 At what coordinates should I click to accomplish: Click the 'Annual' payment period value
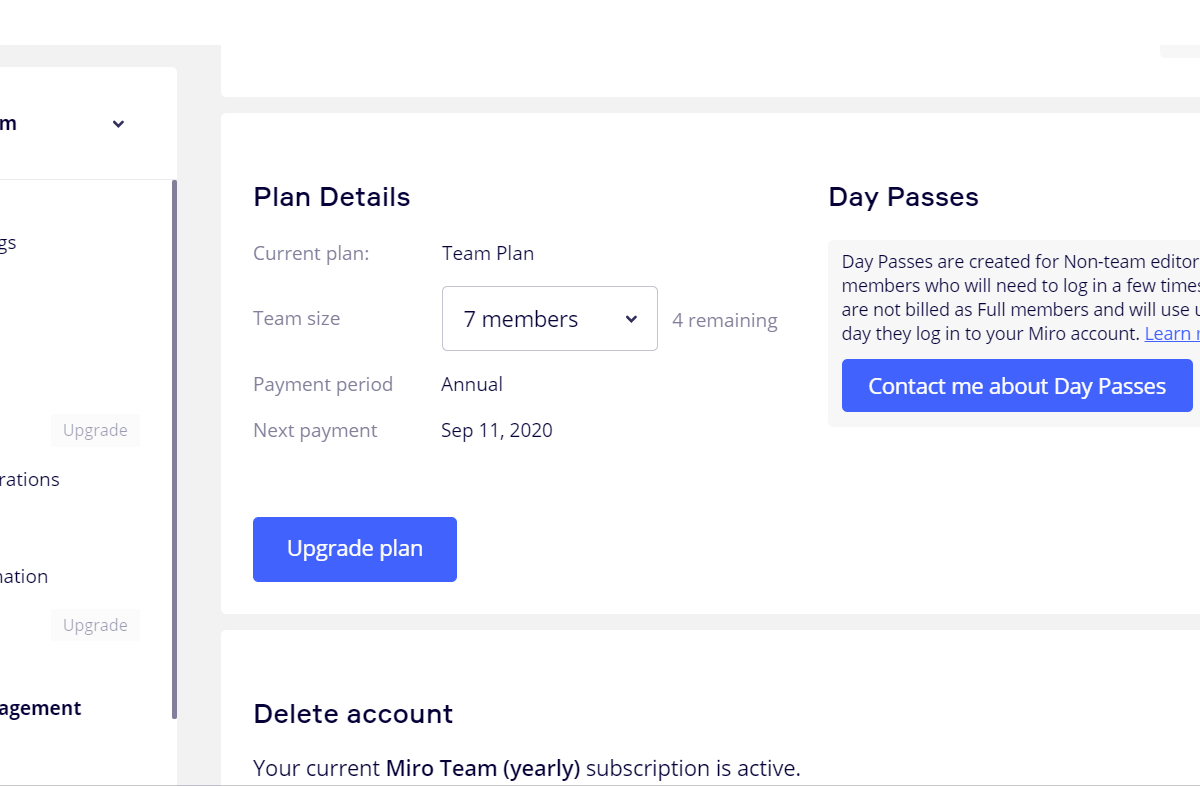(x=472, y=385)
